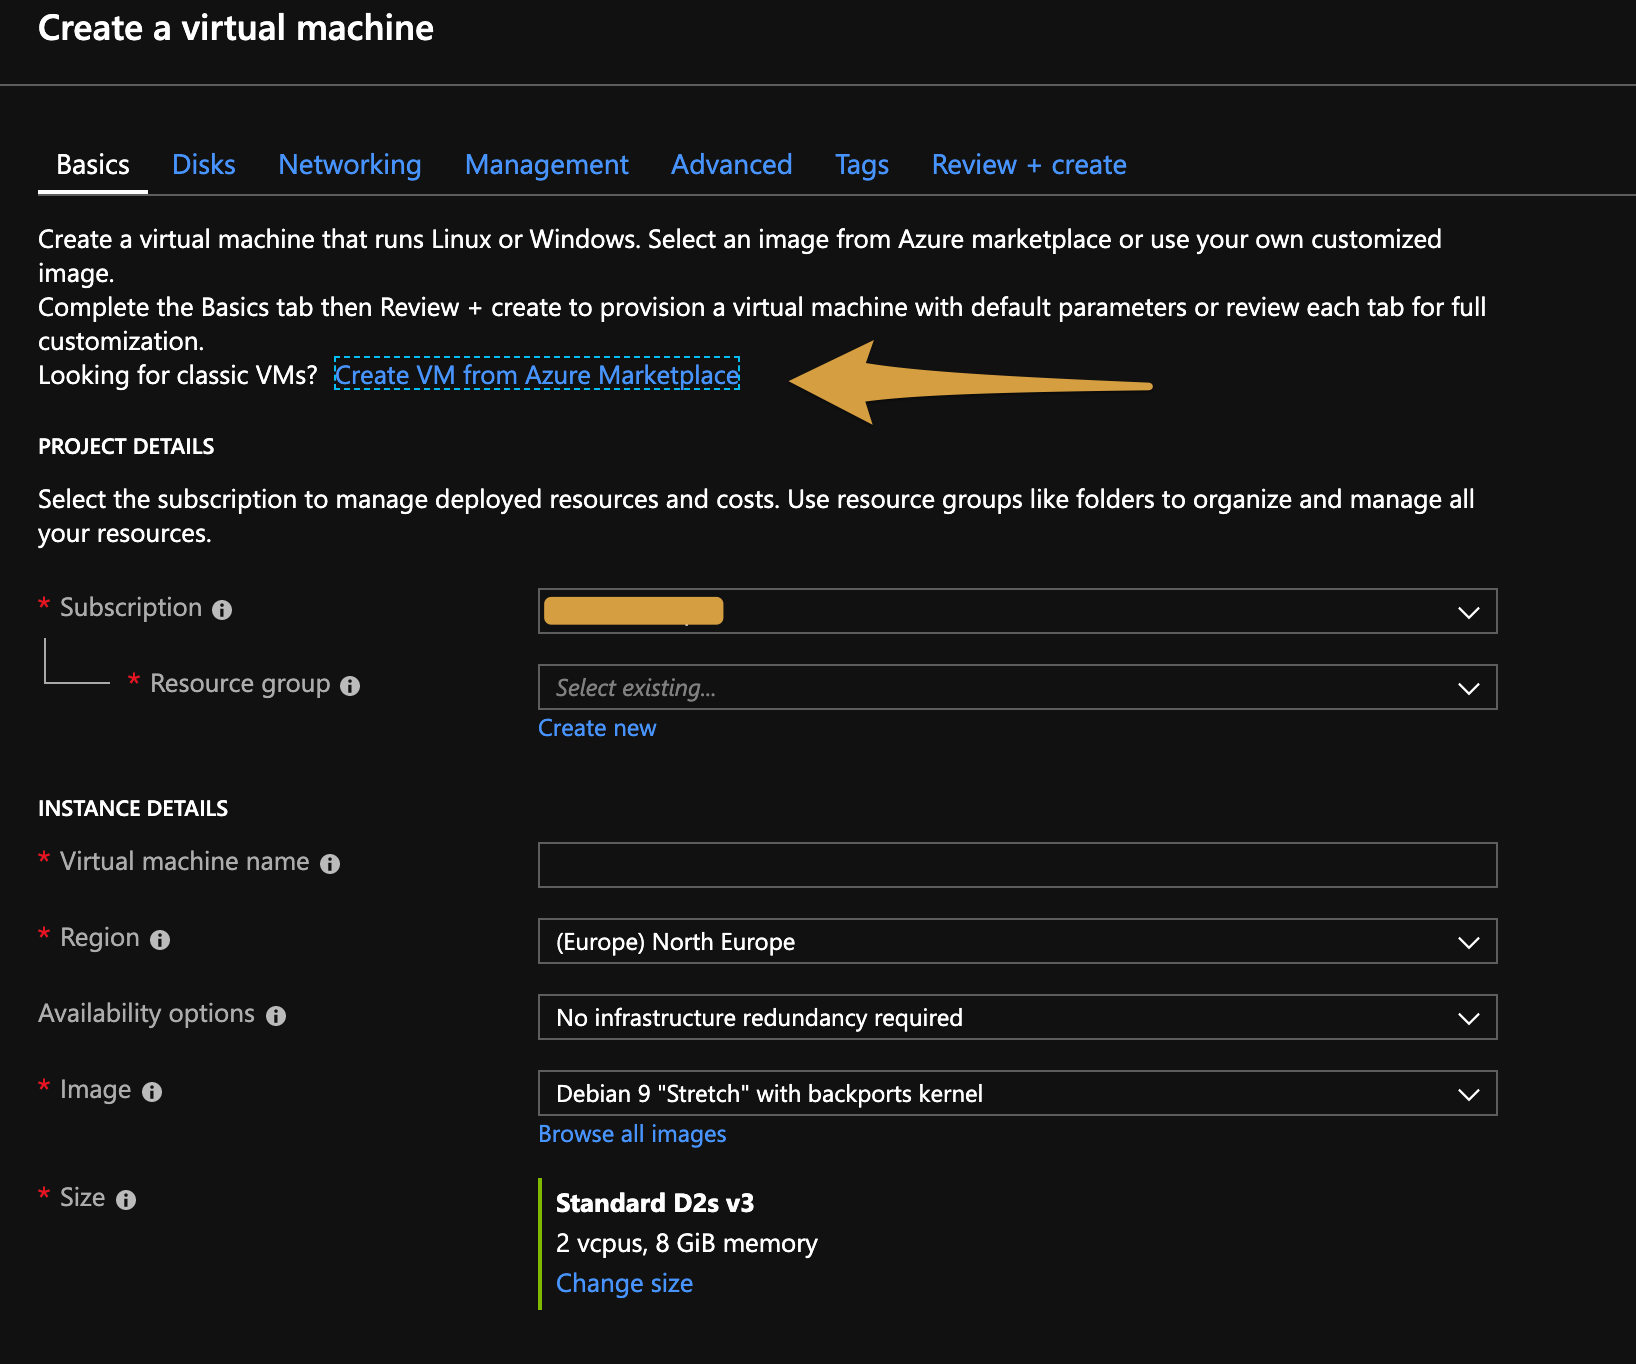Click the Resource group info icon

point(350,686)
